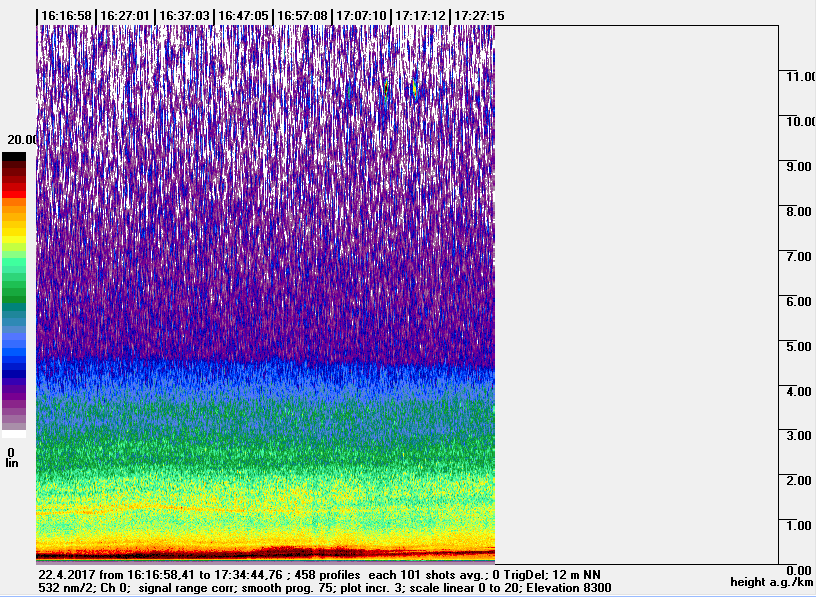Pick the purple band of the color scale
The width and height of the screenshot is (816, 597).
coord(14,396)
